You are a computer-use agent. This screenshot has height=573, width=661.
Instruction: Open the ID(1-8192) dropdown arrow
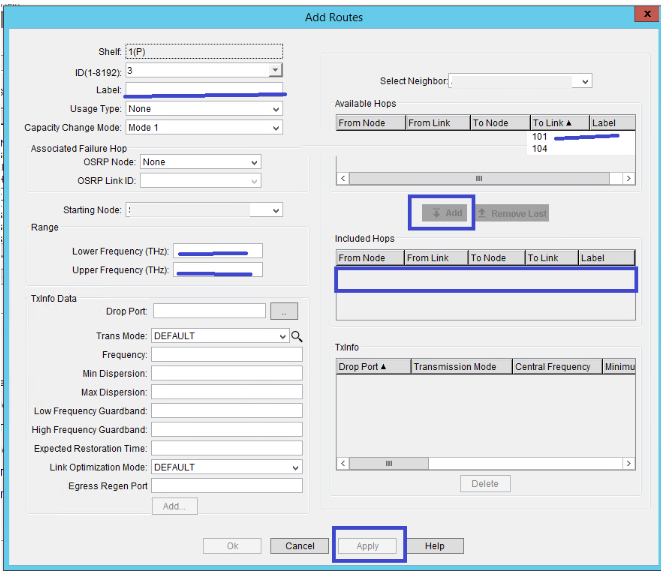[x=275, y=70]
